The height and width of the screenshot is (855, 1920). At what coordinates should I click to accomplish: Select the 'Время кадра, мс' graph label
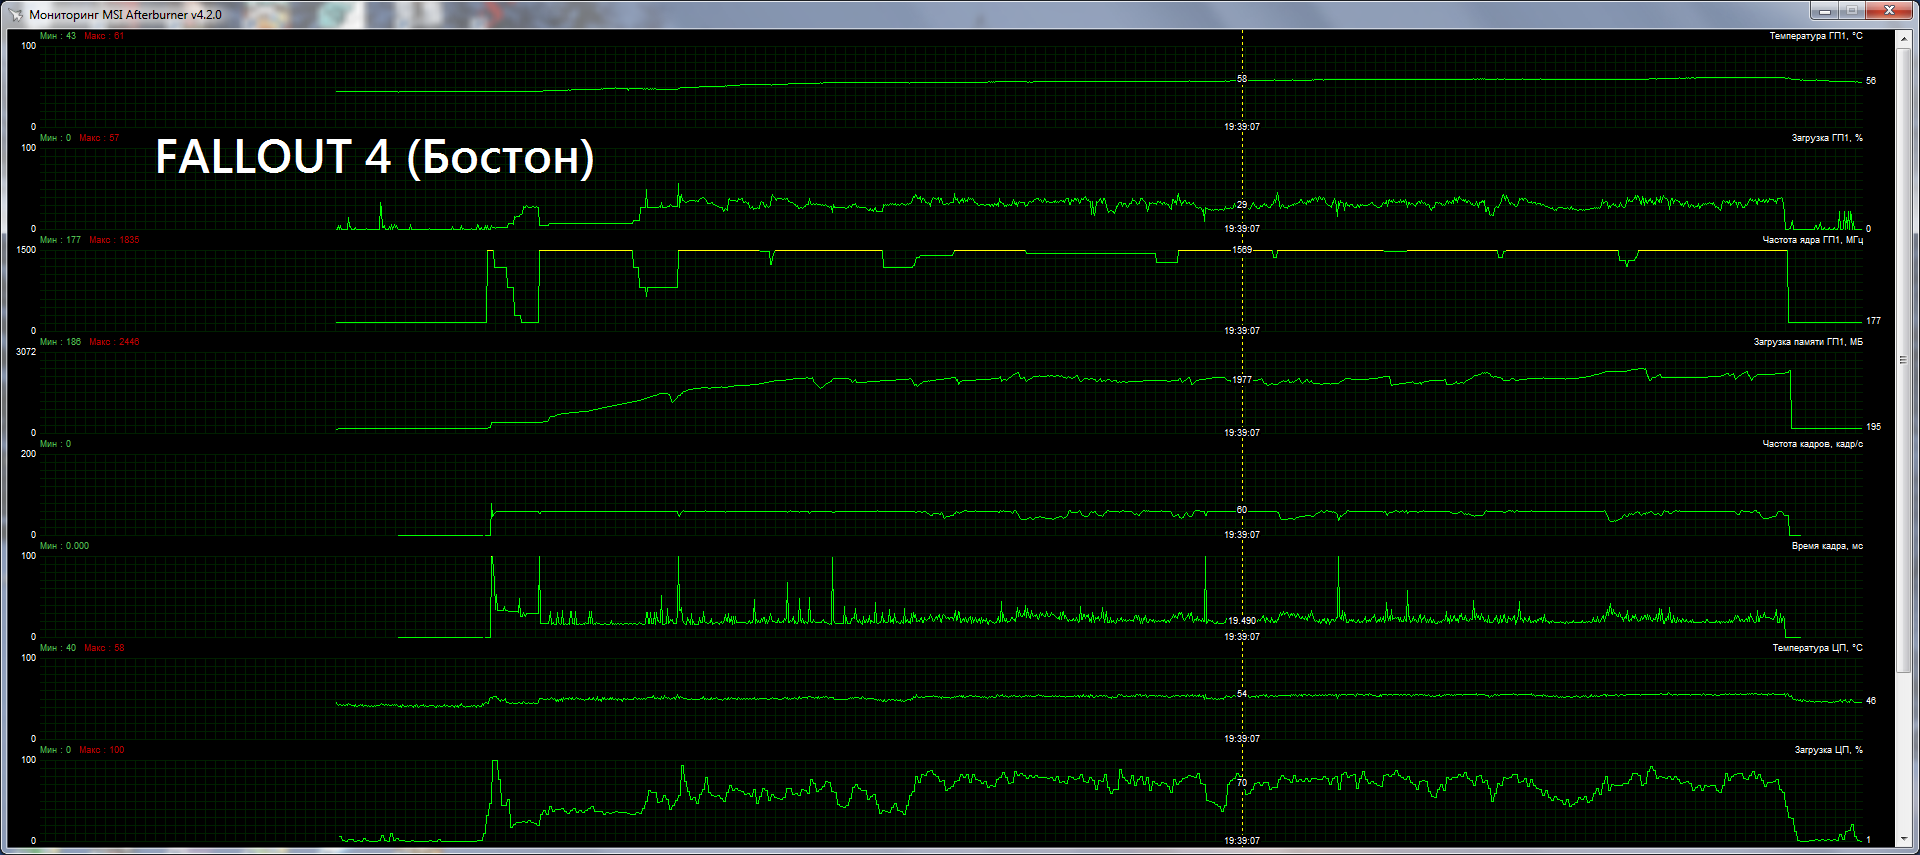point(1827,546)
